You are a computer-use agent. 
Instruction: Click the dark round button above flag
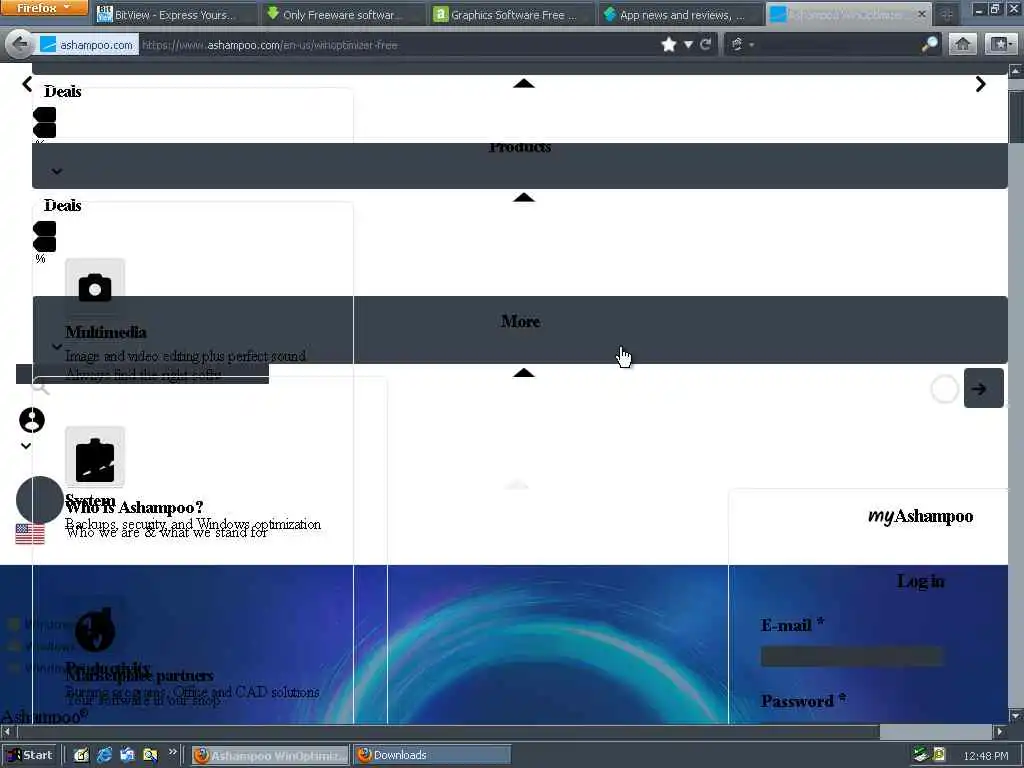[39, 500]
